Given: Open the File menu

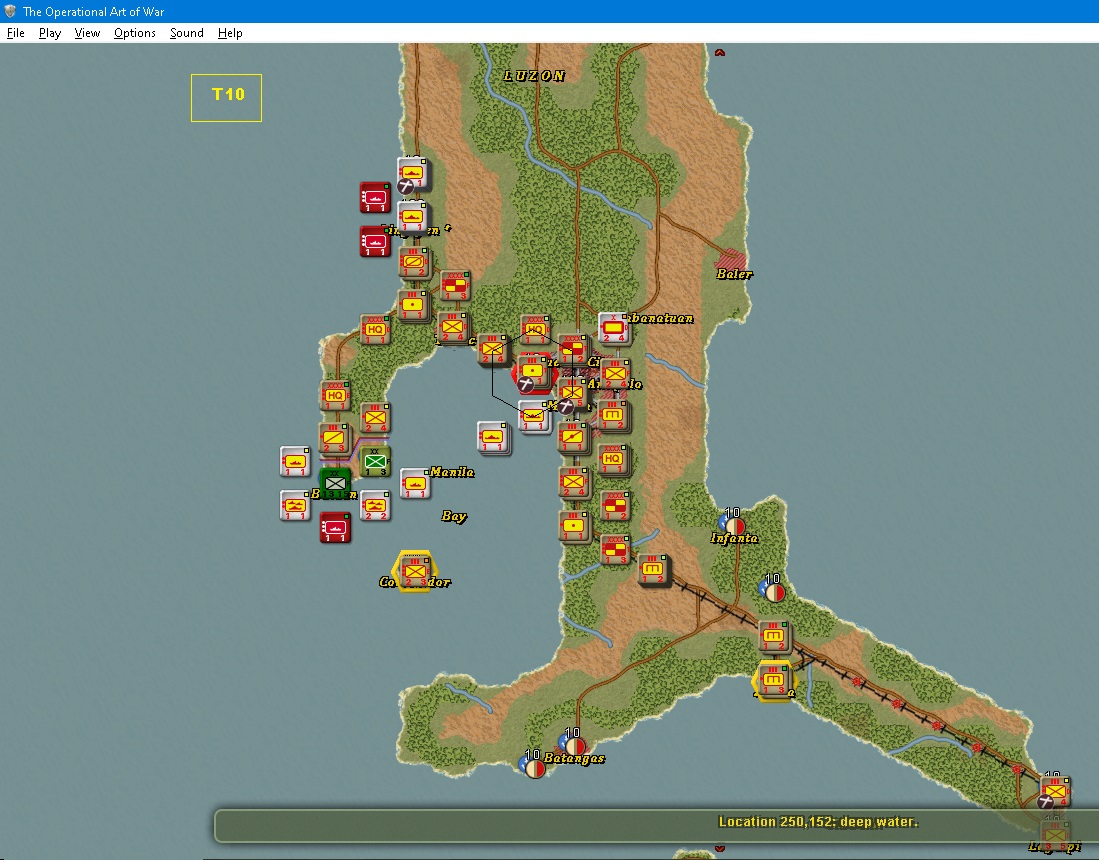Looking at the screenshot, I should pos(15,33).
